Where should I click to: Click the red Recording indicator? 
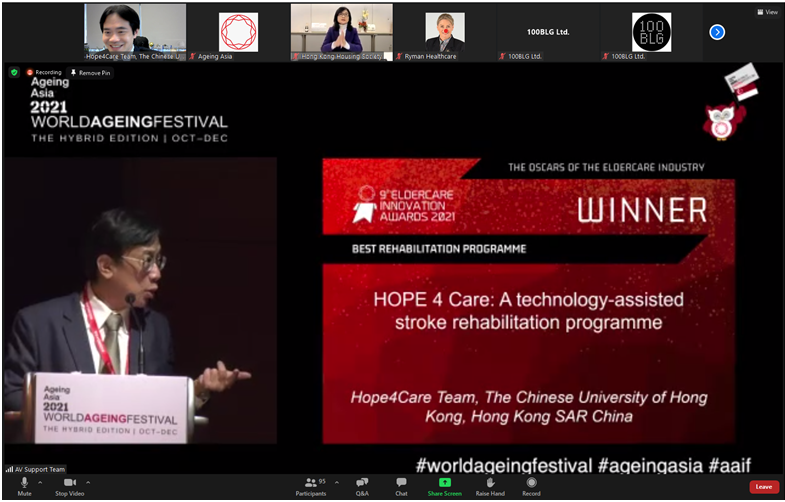click(44, 73)
